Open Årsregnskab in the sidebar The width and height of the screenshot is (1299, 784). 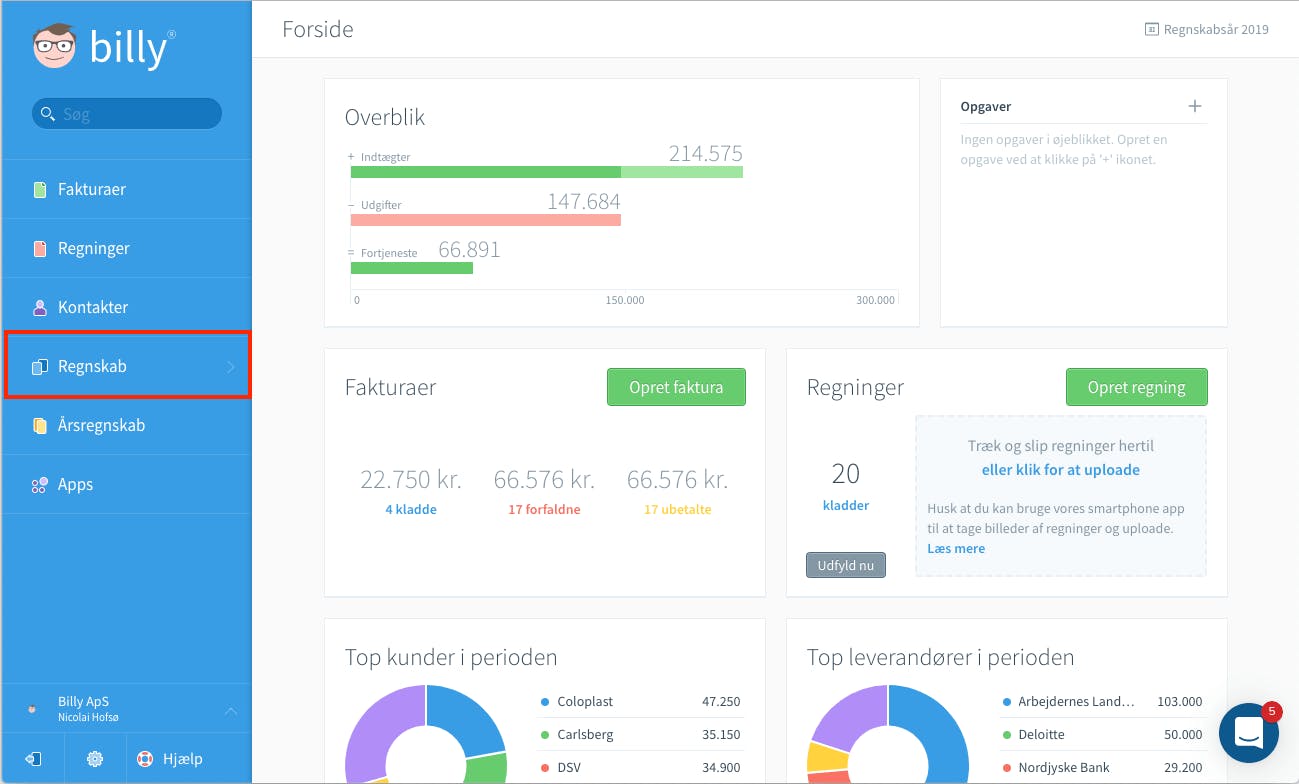coord(126,425)
